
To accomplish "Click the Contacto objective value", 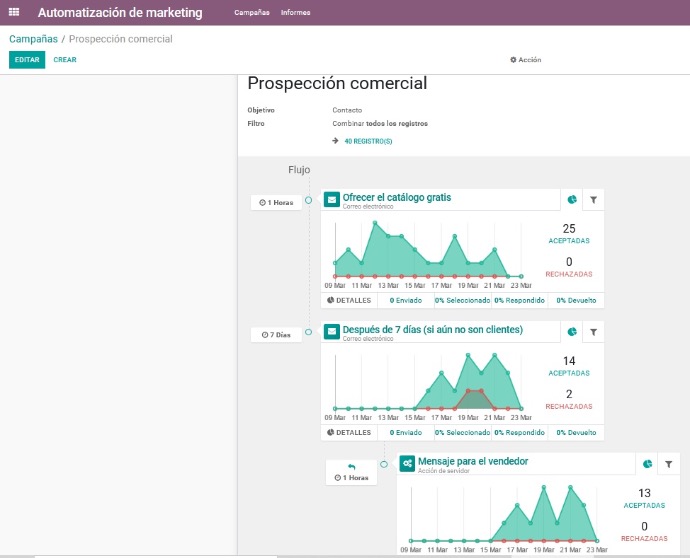I will coord(347,110).
